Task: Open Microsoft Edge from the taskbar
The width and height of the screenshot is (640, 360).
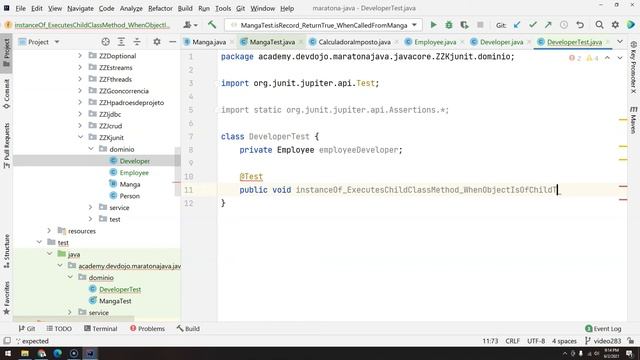Action: click(x=58, y=353)
